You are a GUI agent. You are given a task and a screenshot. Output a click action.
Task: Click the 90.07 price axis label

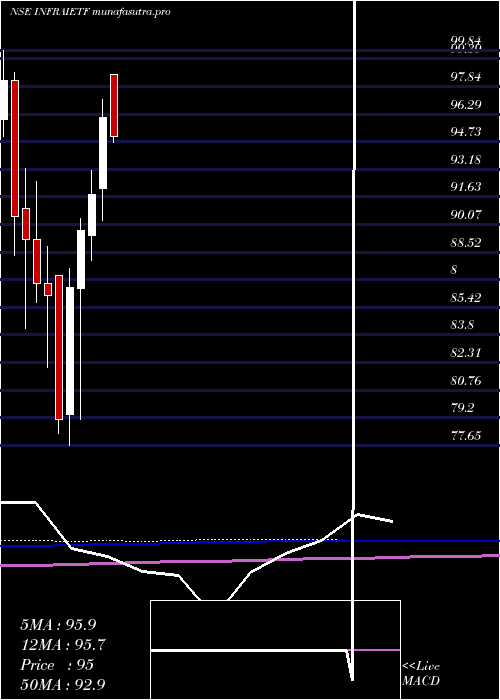466,215
